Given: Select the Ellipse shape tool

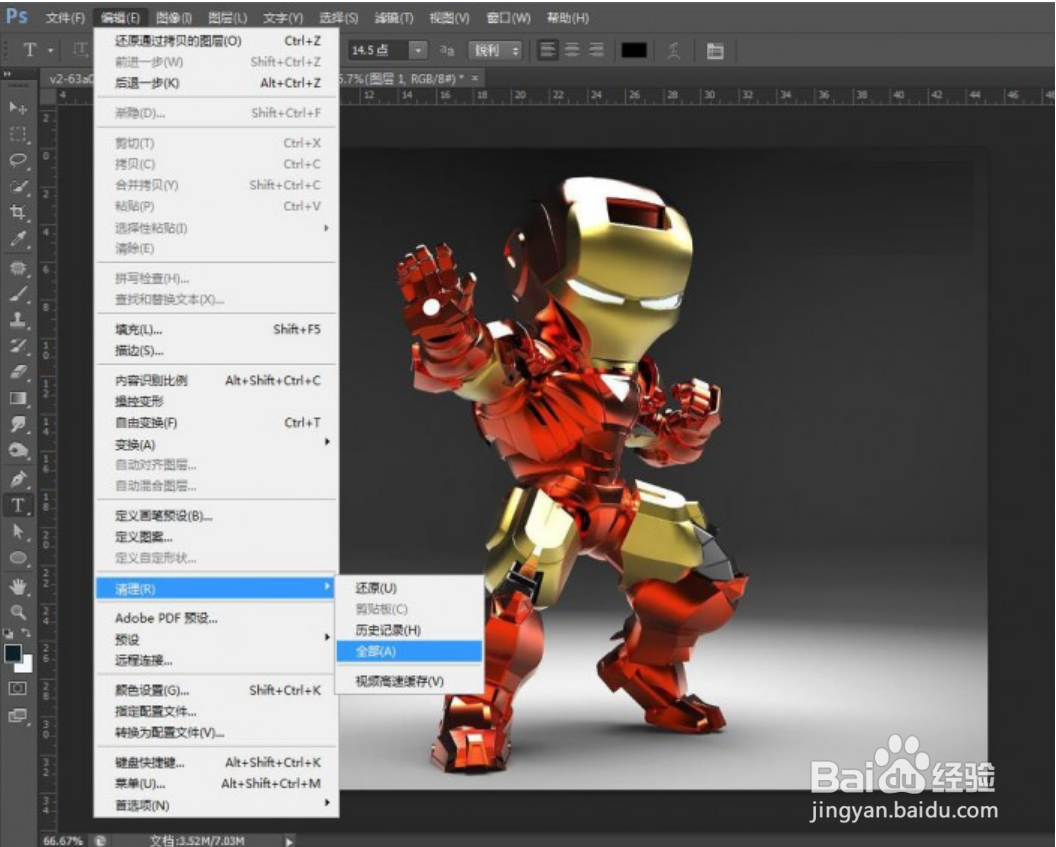Looking at the screenshot, I should (x=18, y=557).
